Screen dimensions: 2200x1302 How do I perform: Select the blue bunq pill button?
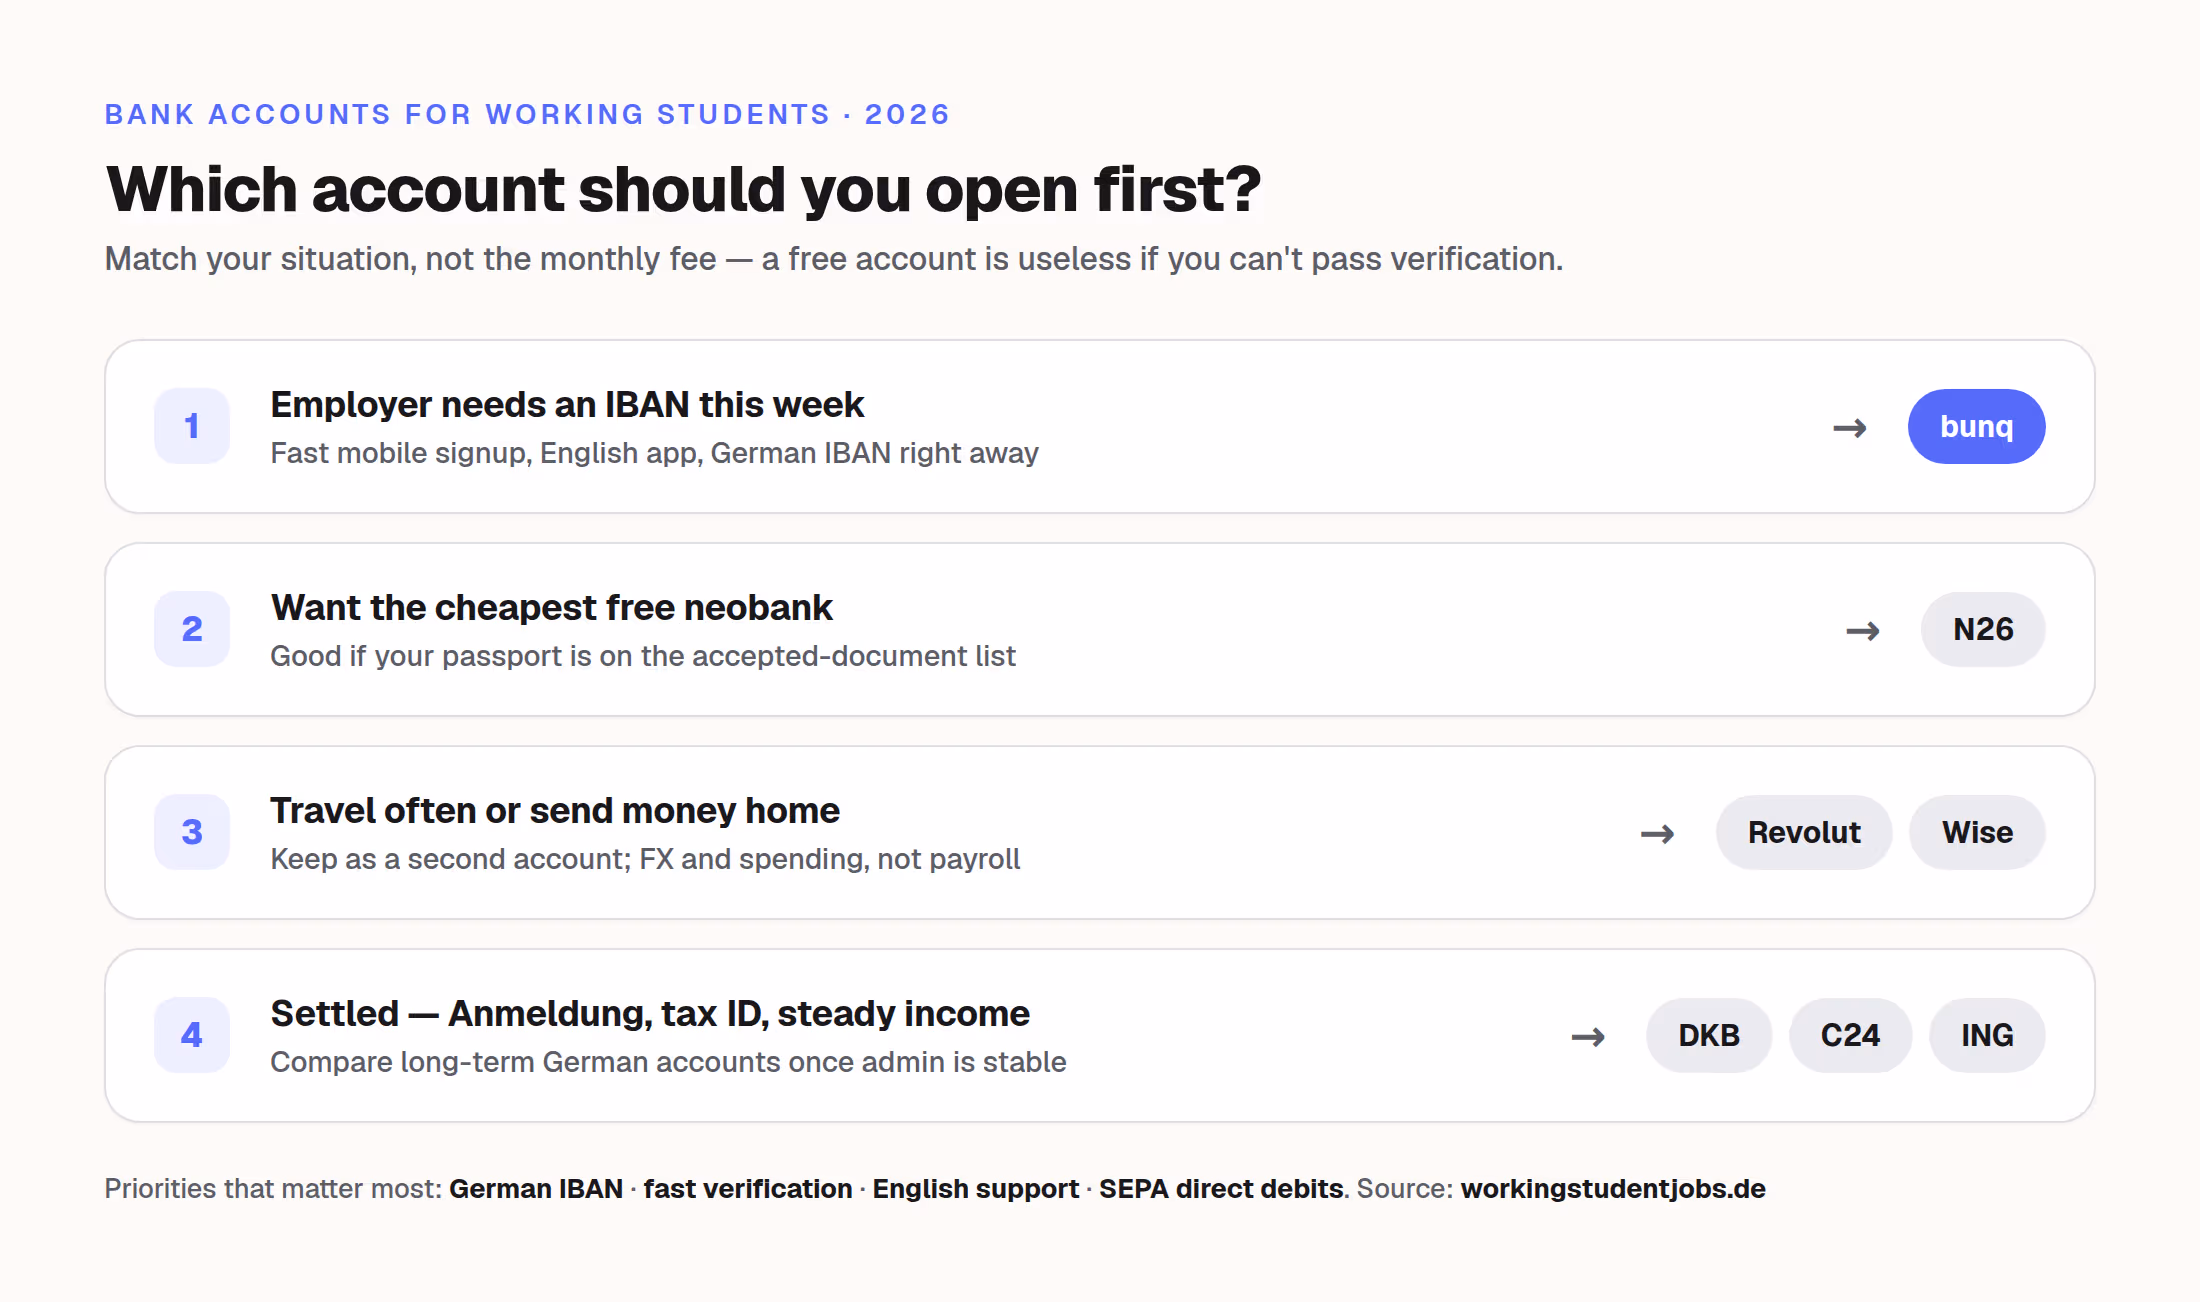[x=1976, y=426]
